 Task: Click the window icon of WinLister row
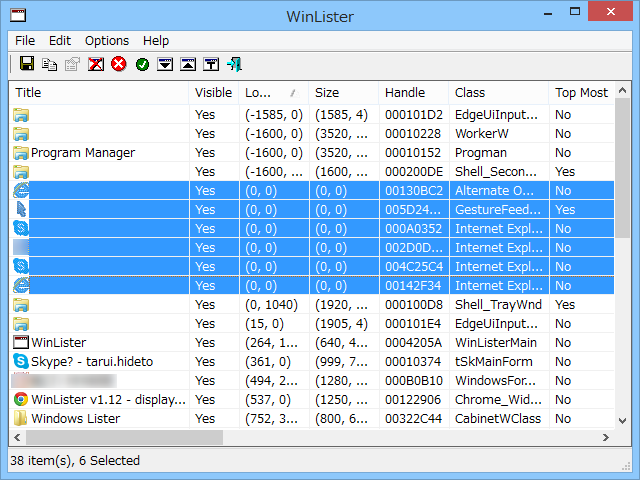tap(21, 342)
